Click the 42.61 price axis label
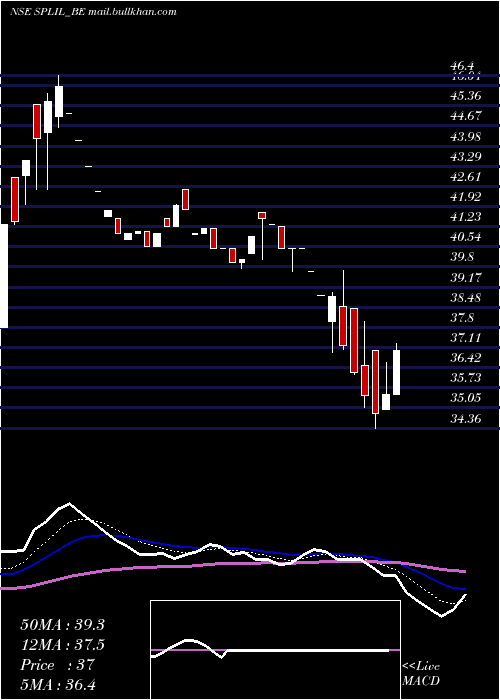Image resolution: width=500 pixels, height=700 pixels. pyautogui.click(x=467, y=177)
